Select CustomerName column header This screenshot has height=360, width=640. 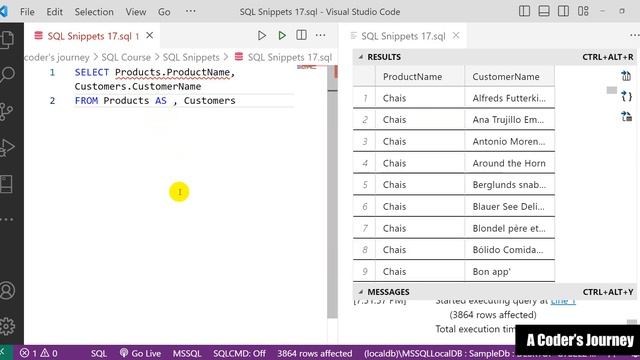click(x=509, y=76)
